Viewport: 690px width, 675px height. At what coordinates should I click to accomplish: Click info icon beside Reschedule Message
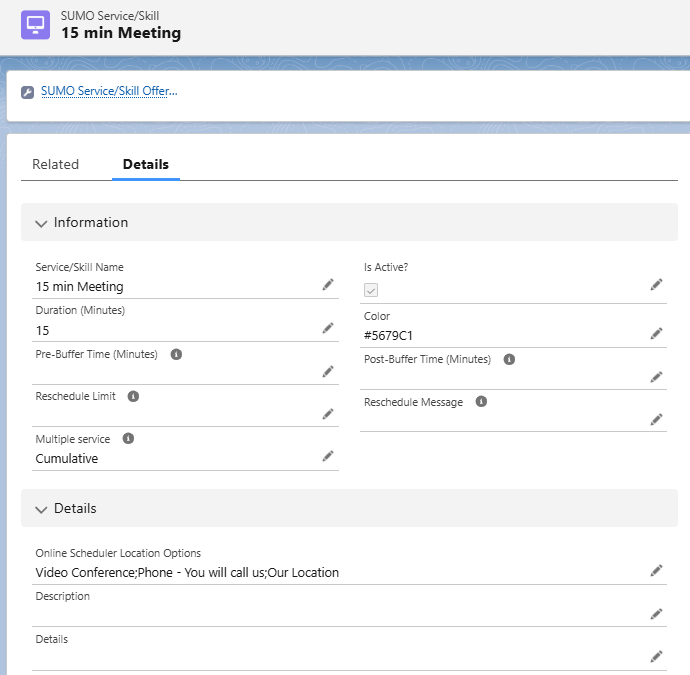[x=481, y=402]
